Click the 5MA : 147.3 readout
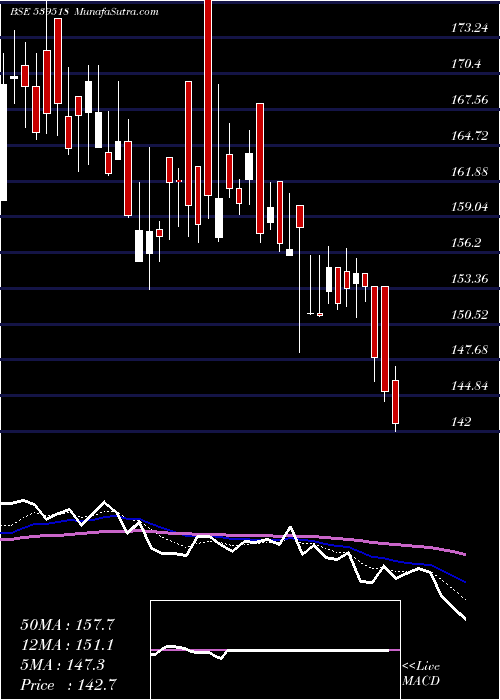Screen dimensions: 500x700 click(x=62, y=665)
